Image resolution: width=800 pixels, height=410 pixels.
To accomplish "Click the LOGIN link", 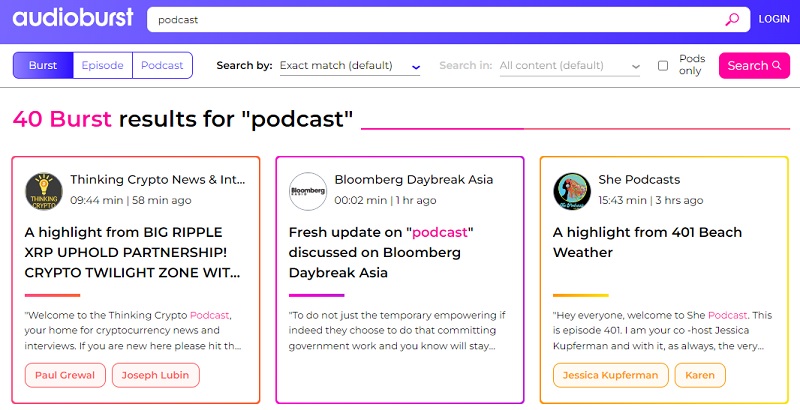I will [774, 19].
